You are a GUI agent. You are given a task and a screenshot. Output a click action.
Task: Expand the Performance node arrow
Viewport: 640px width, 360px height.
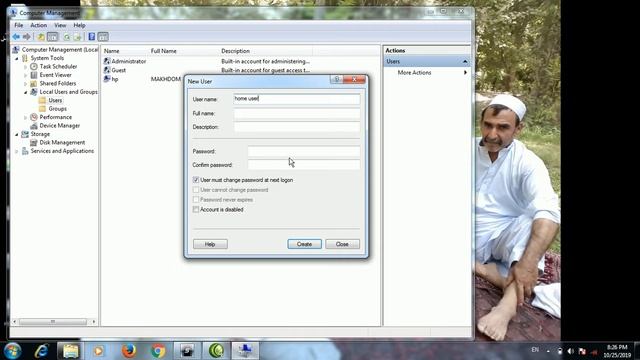[26, 118]
